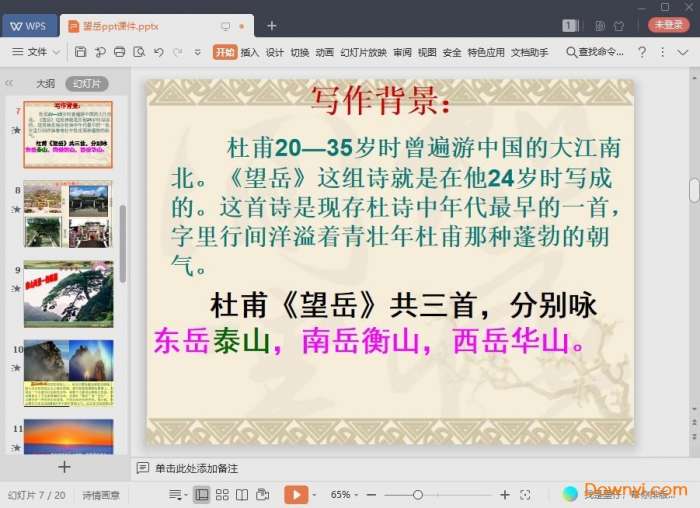Select the 幻灯片 thumbnails tab
Screen dimensions: 700x508
pos(87,83)
